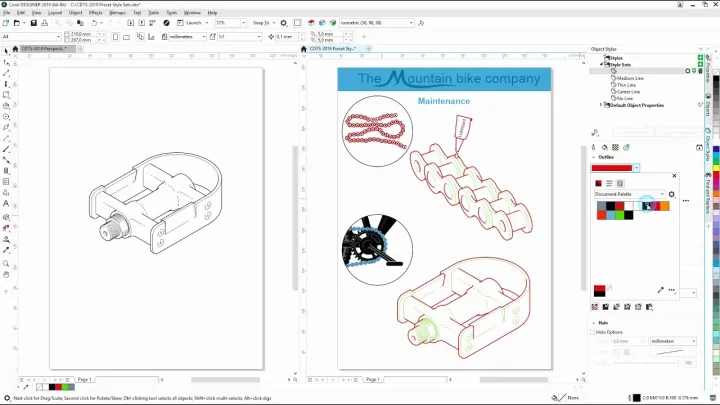Add new style set with plus icon
Image resolution: width=720 pixels, height=405 pixels.
pyautogui.click(x=700, y=64)
